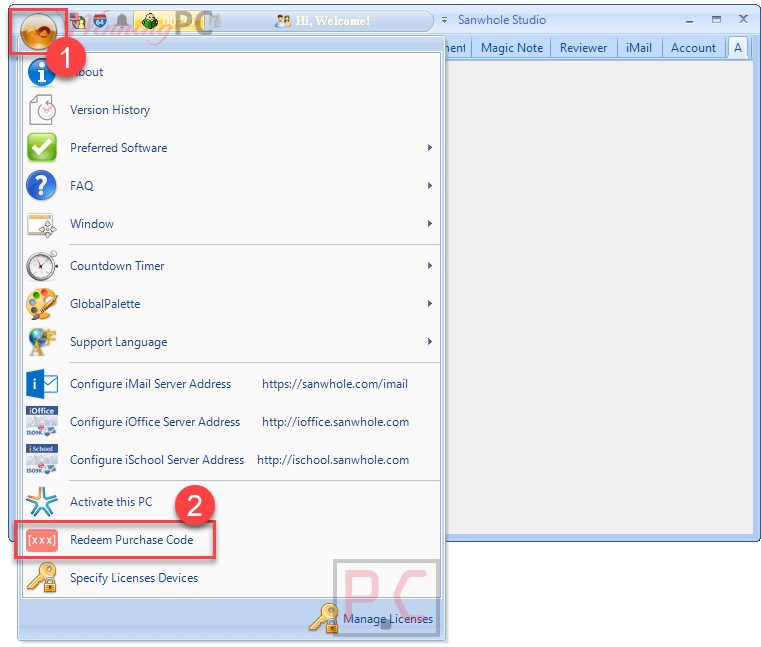Click the red [xxx] Redeem code icon

[42, 540]
